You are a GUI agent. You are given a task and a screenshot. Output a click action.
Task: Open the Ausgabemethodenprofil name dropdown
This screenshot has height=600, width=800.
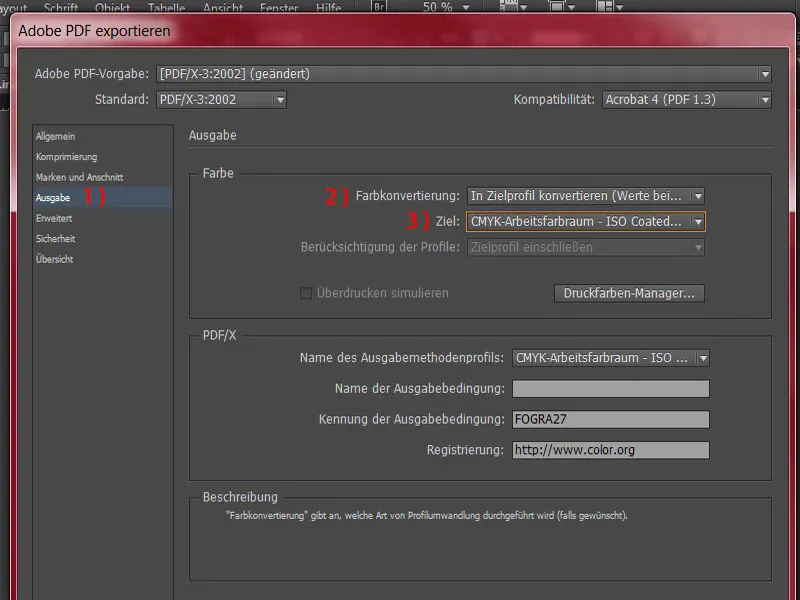tap(703, 358)
